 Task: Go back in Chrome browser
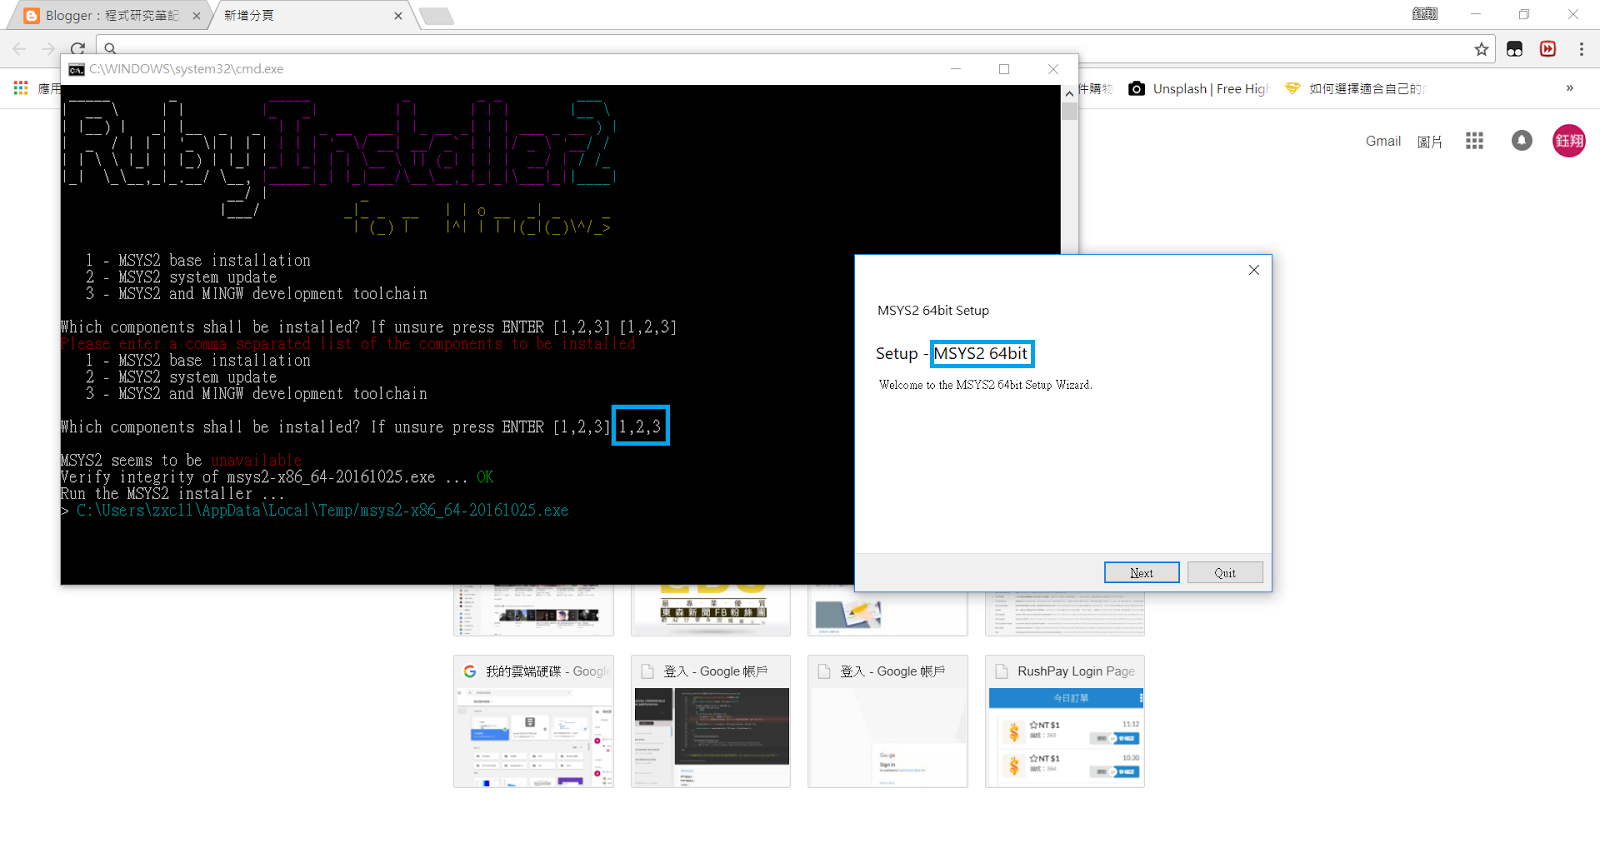pyautogui.click(x=19, y=48)
